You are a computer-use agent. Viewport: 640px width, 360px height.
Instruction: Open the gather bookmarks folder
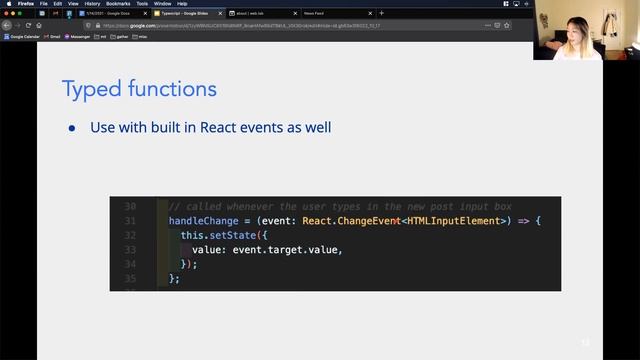[119, 37]
